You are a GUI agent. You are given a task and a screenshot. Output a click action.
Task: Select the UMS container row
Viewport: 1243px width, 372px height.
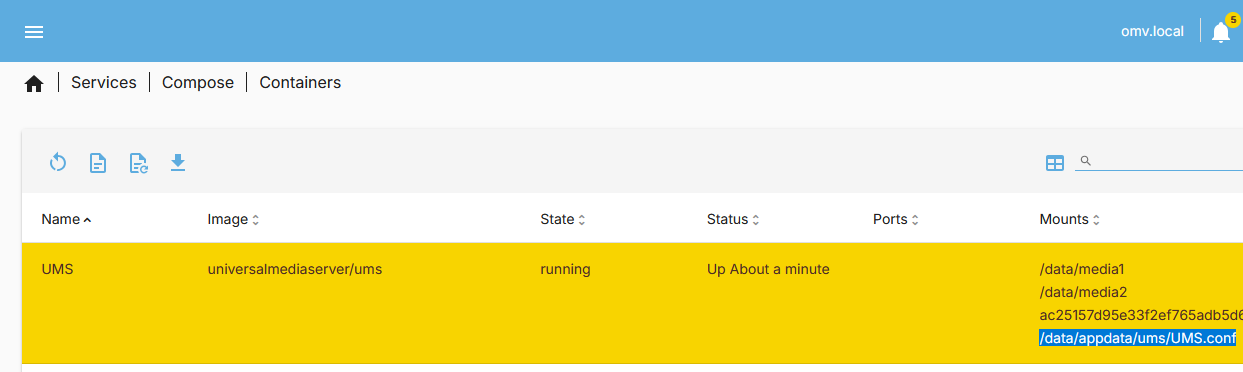pyautogui.click(x=632, y=303)
